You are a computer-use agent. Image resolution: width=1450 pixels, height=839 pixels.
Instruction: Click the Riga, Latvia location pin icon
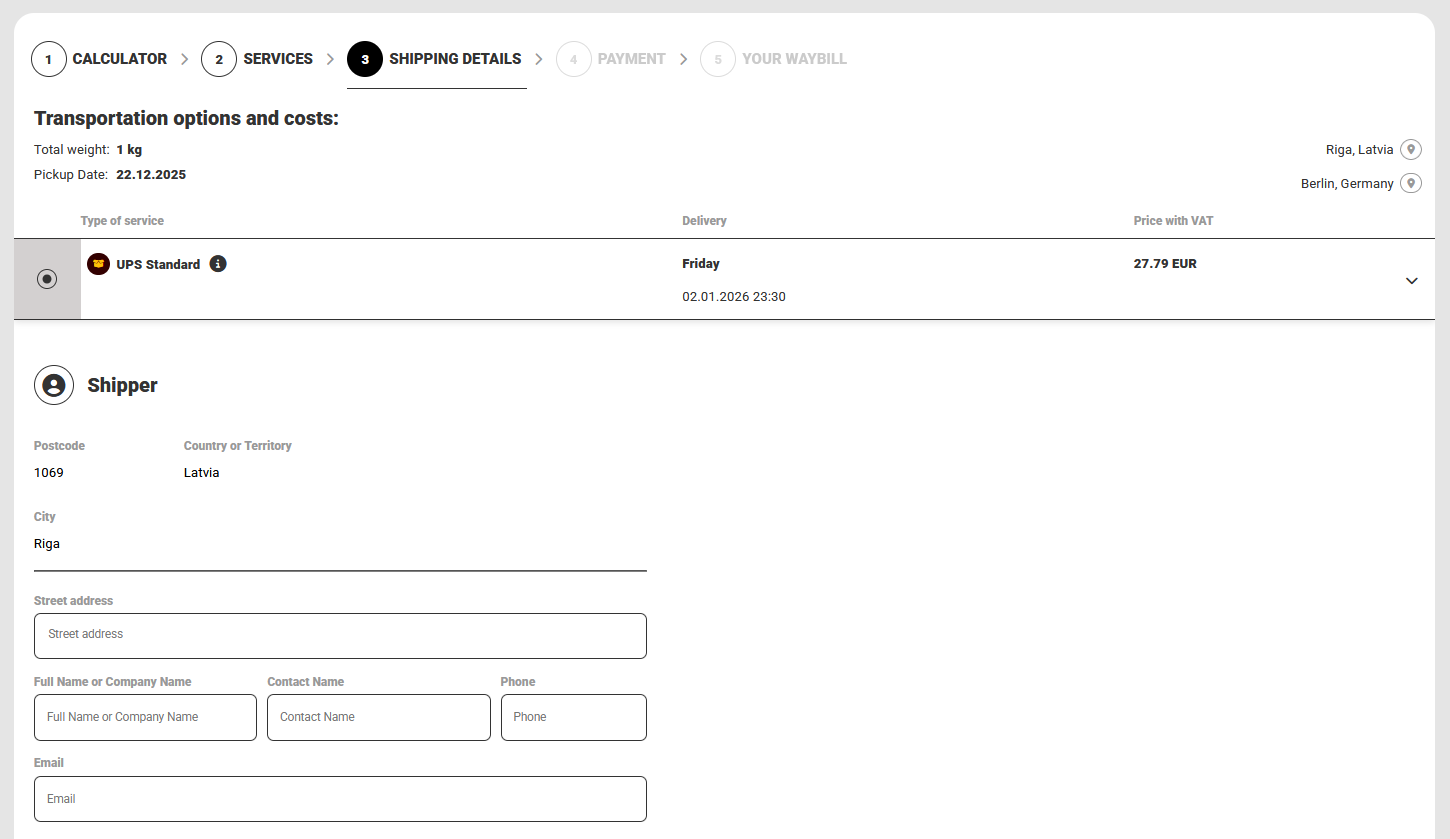click(x=1410, y=150)
